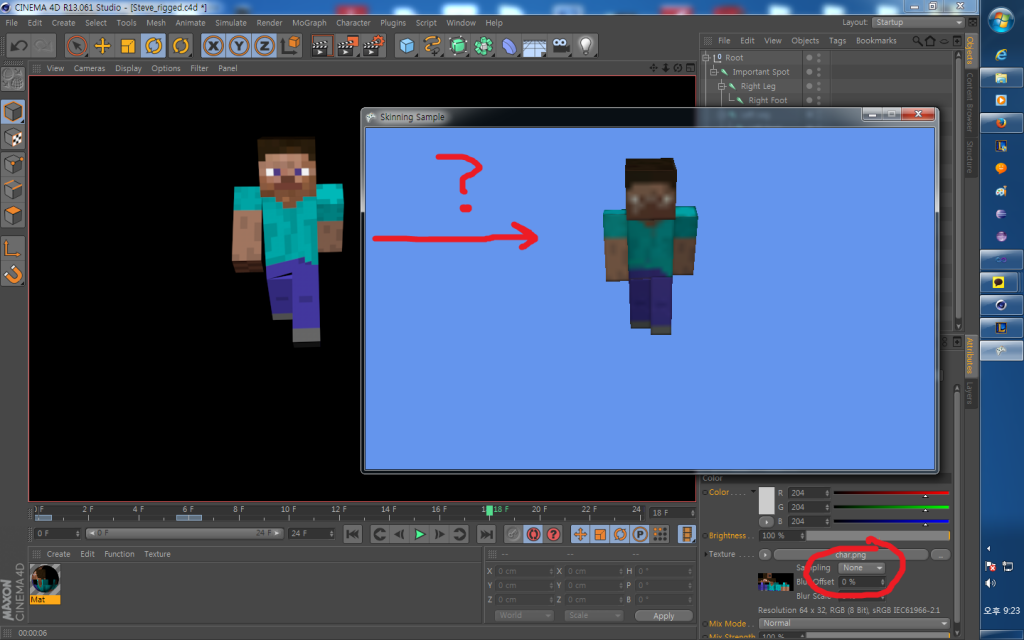Enable the Axis mode tool
The width and height of the screenshot is (1024, 640).
point(13,249)
